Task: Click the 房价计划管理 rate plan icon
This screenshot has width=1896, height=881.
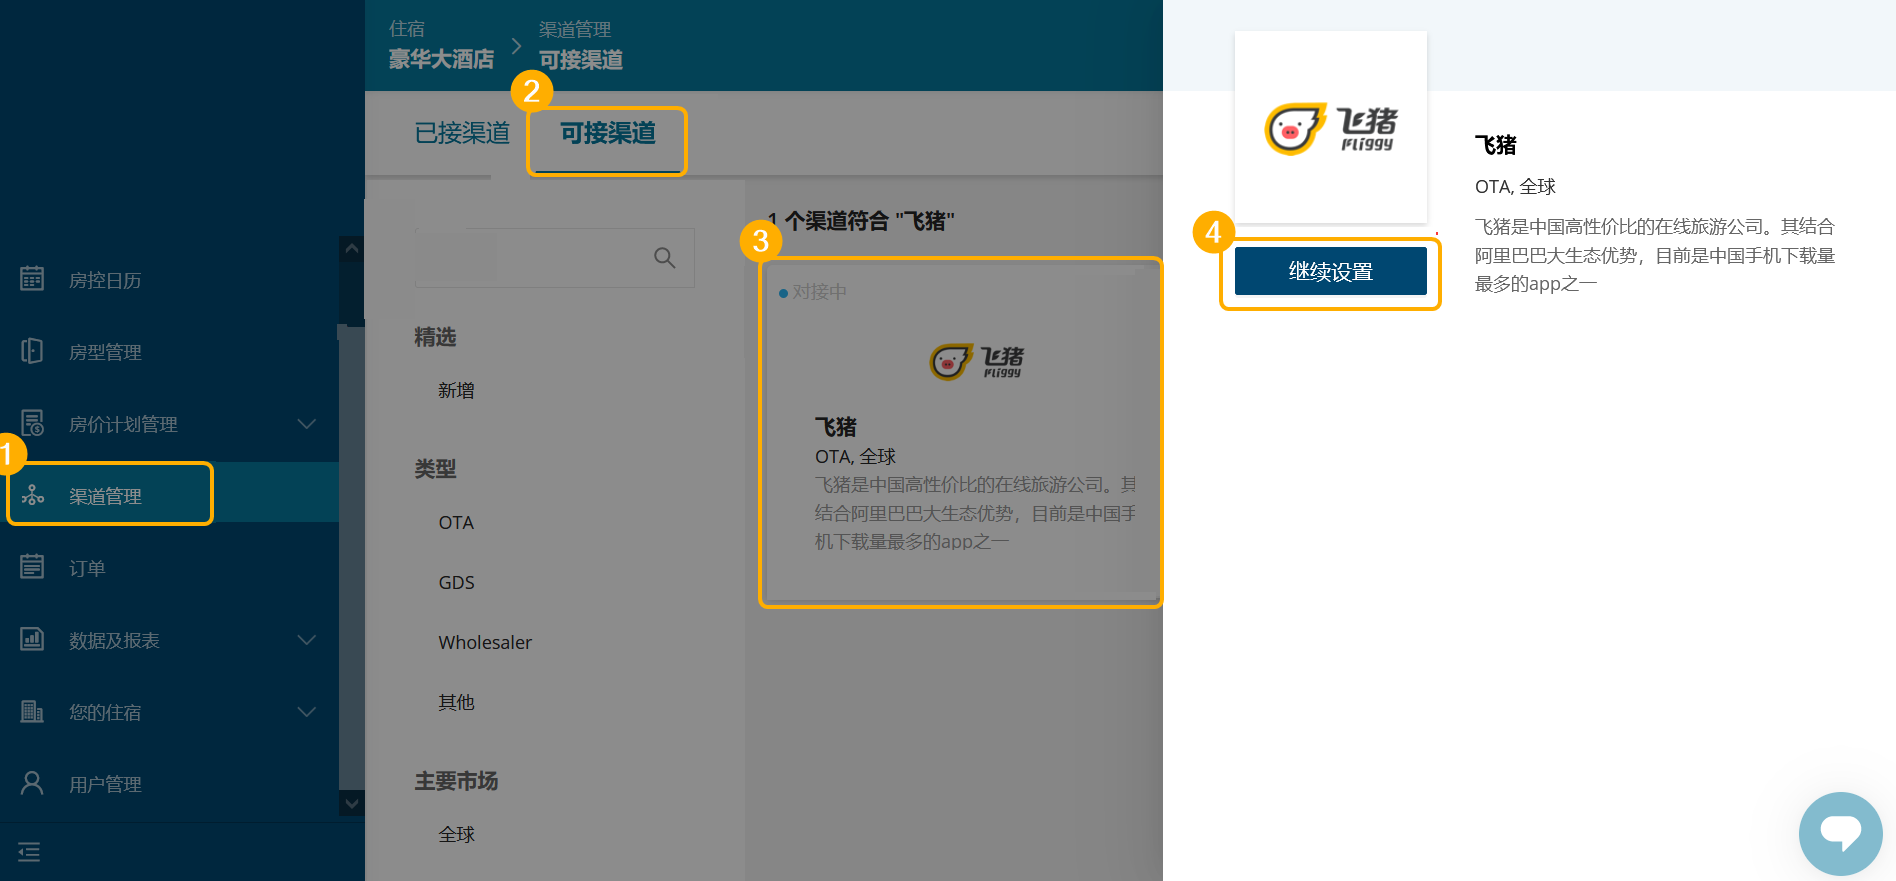Action: click(x=32, y=423)
